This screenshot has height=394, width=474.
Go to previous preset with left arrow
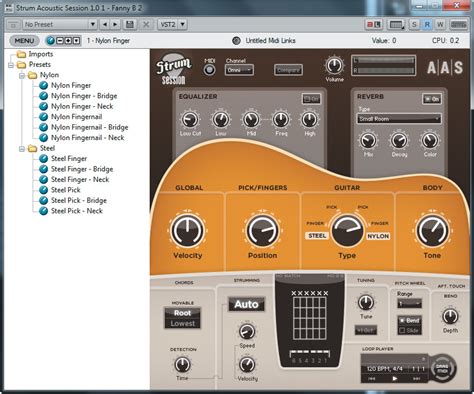(x=105, y=24)
